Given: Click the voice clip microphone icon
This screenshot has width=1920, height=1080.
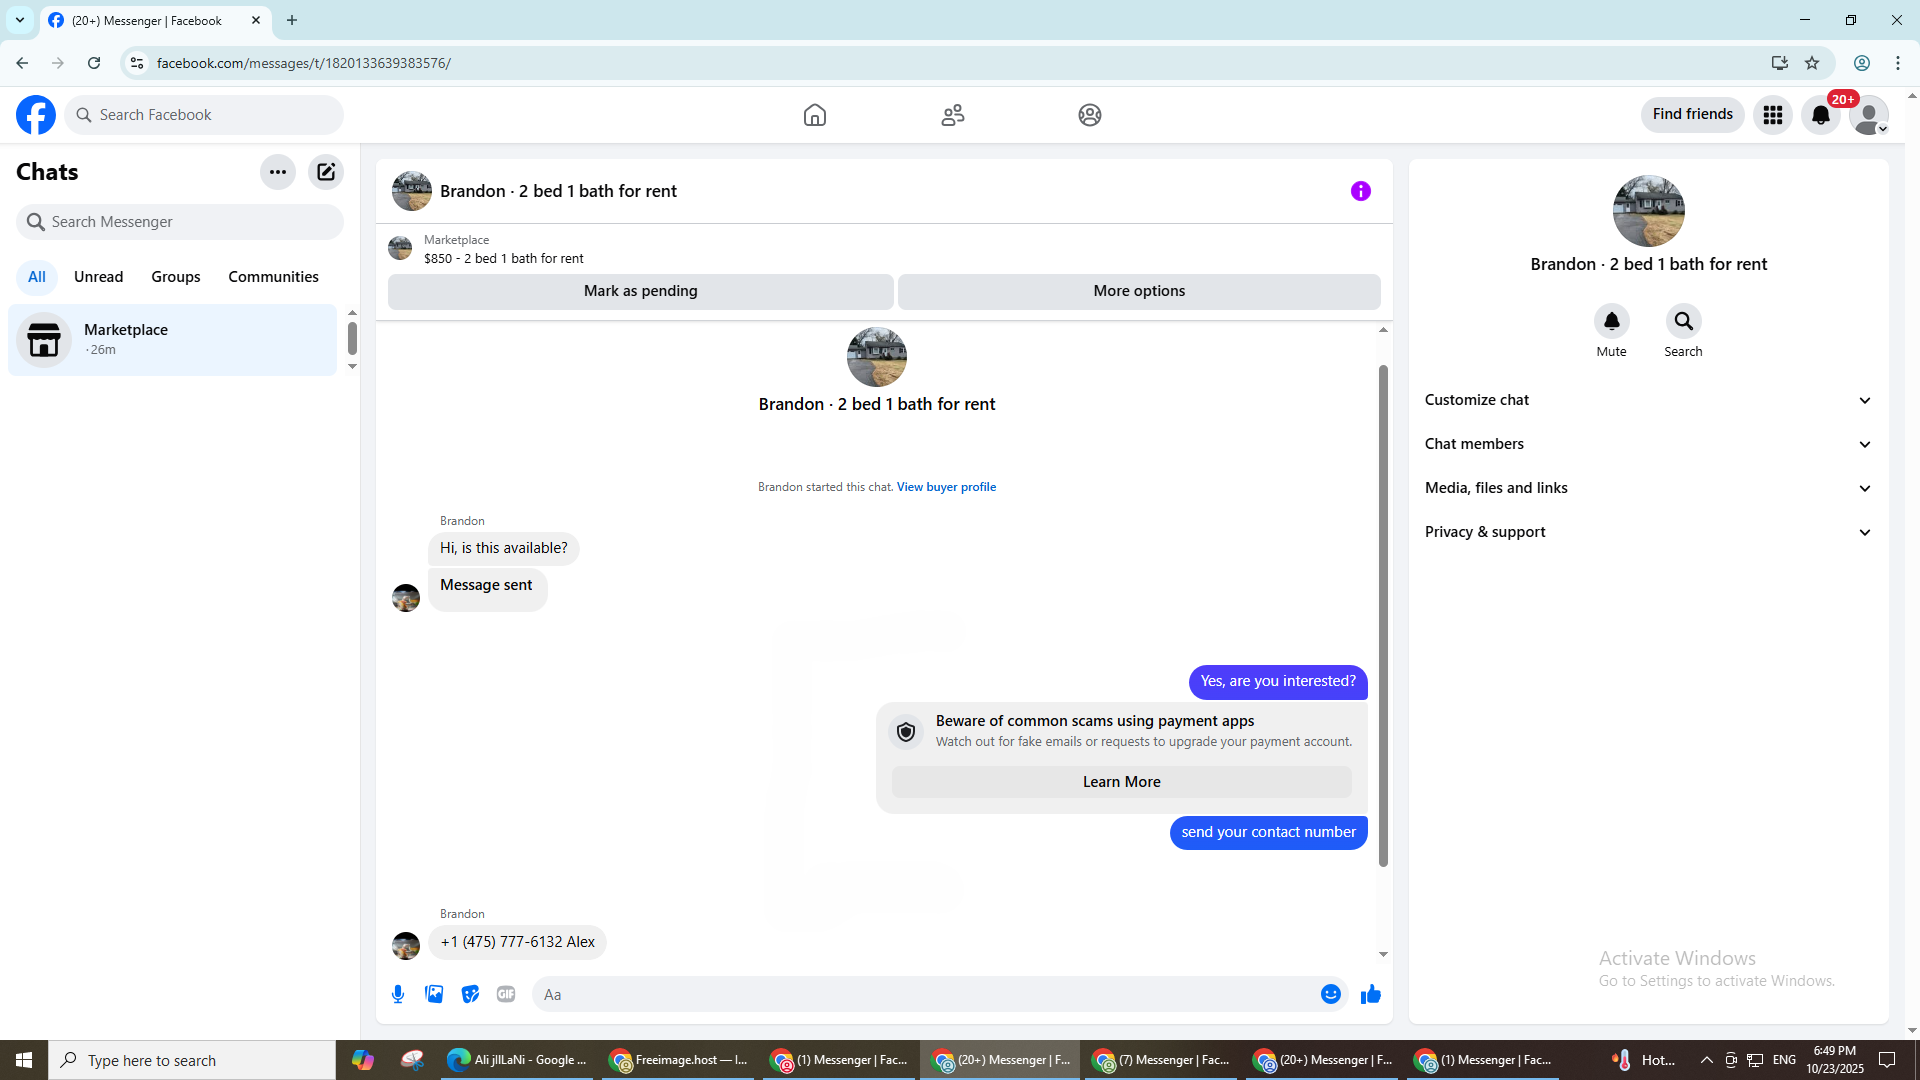Looking at the screenshot, I should pos(398,994).
